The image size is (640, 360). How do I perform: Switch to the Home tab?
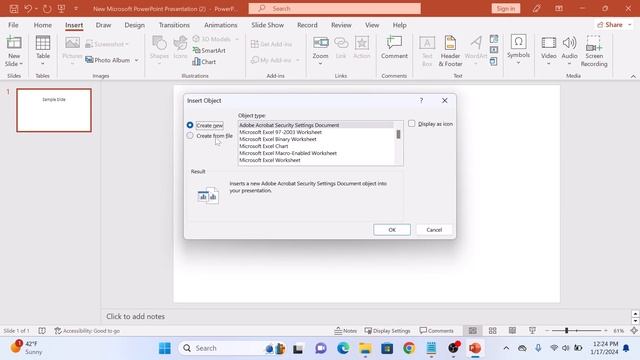click(x=42, y=25)
